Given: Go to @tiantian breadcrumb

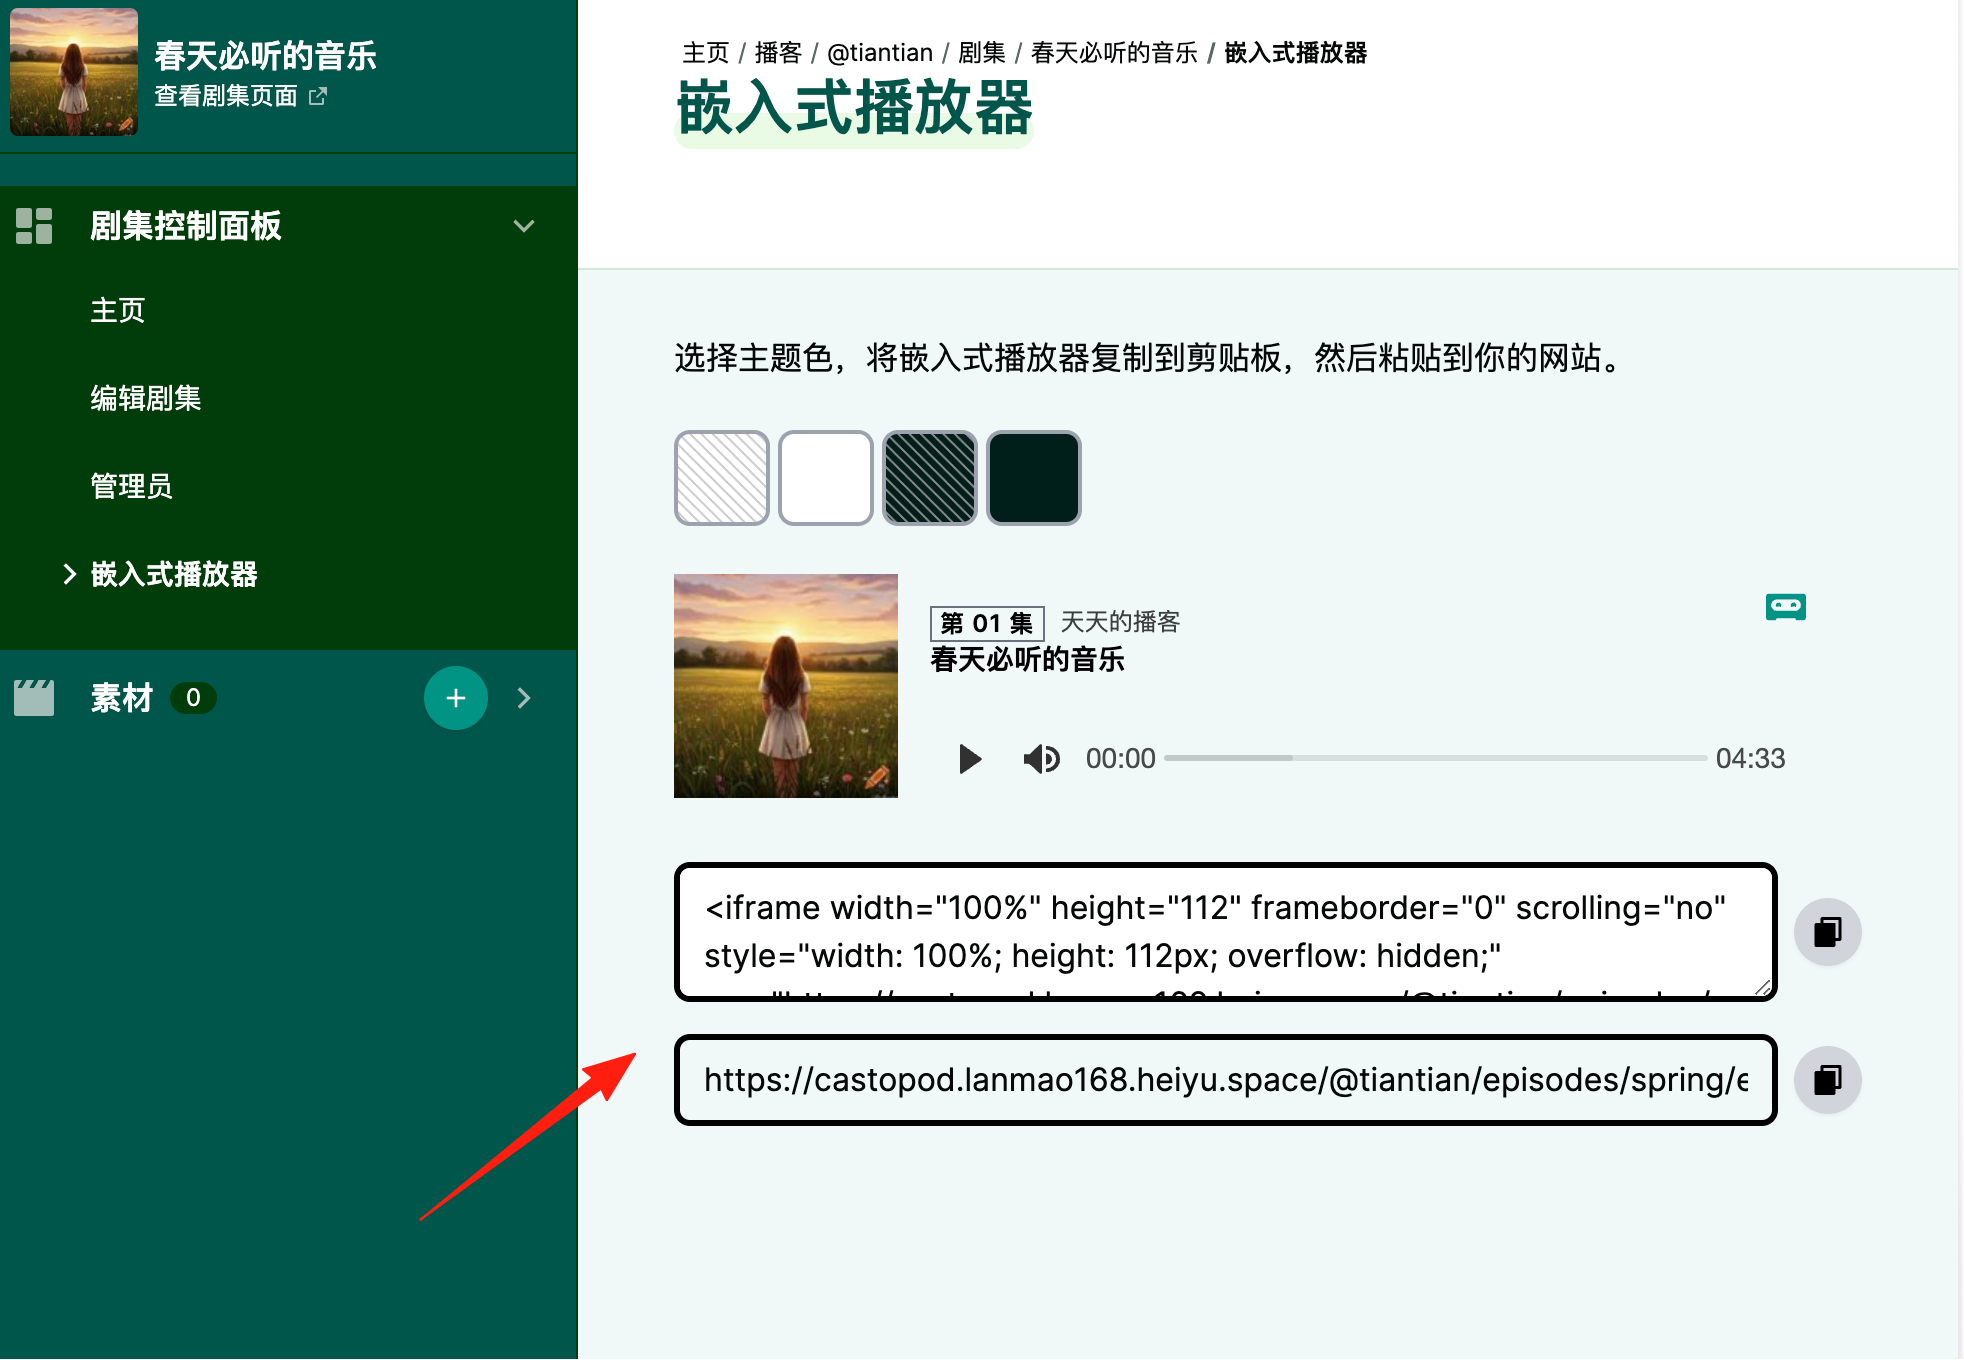Looking at the screenshot, I should click(880, 52).
